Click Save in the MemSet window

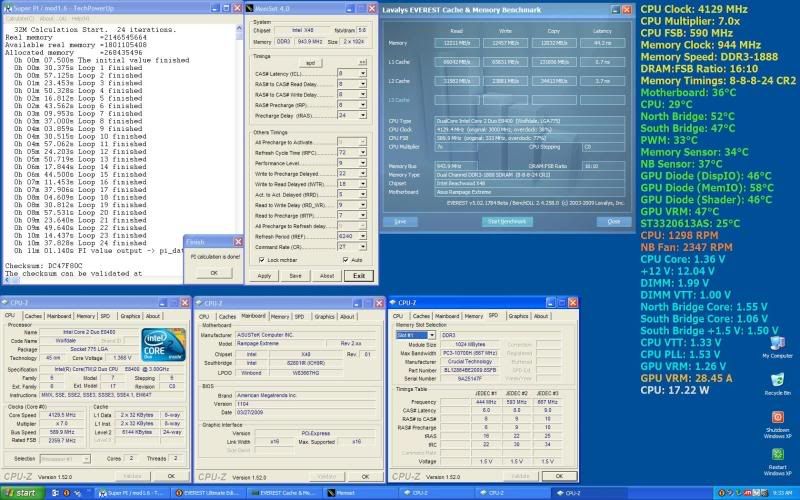[295, 276]
